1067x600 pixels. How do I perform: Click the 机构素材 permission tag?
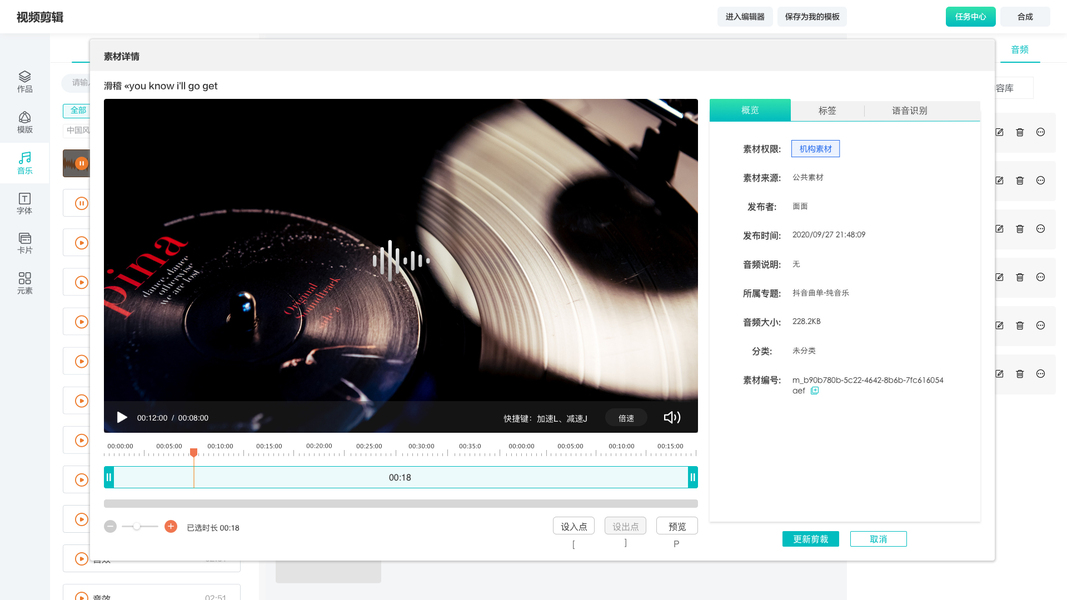(815, 148)
